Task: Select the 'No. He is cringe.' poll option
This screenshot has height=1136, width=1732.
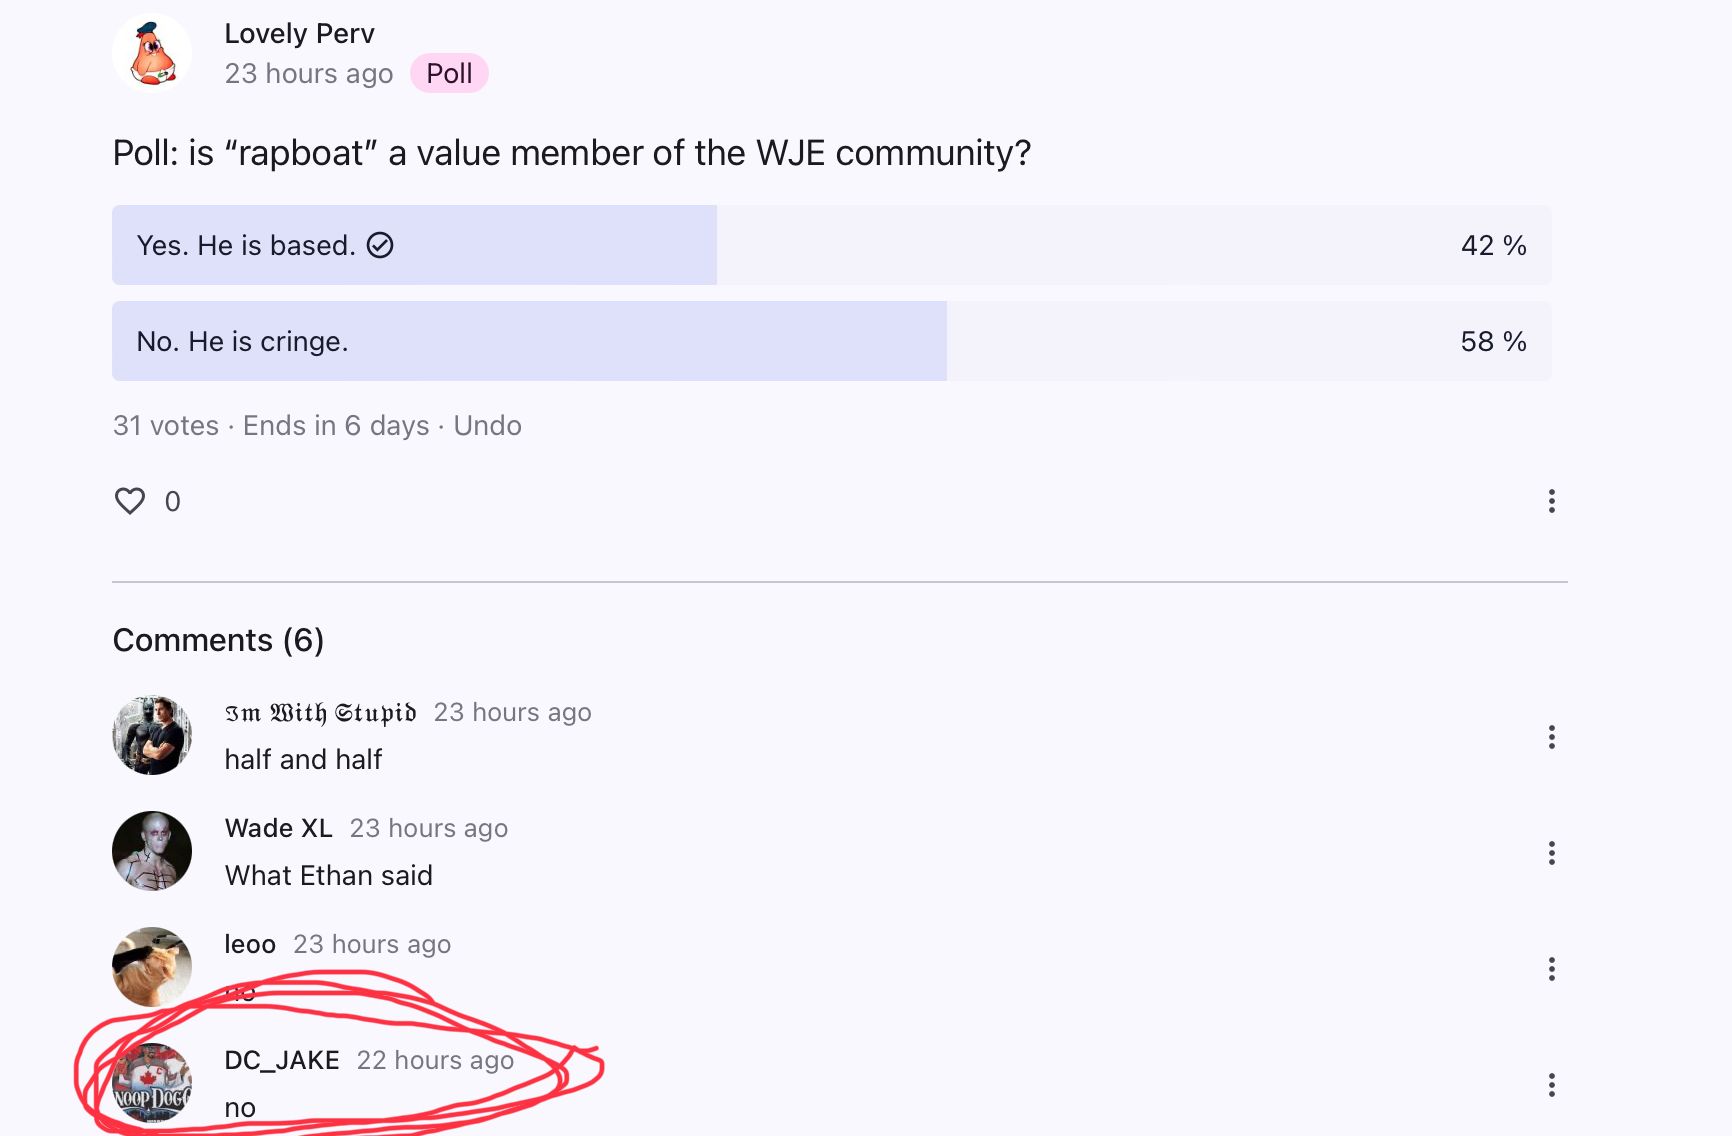Action: click(x=830, y=341)
